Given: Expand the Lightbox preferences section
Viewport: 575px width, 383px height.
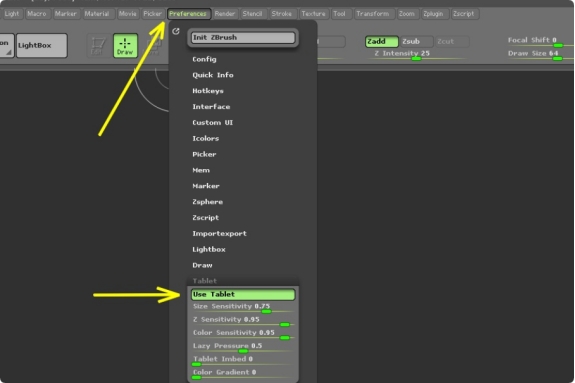Looking at the screenshot, I should [209, 249].
